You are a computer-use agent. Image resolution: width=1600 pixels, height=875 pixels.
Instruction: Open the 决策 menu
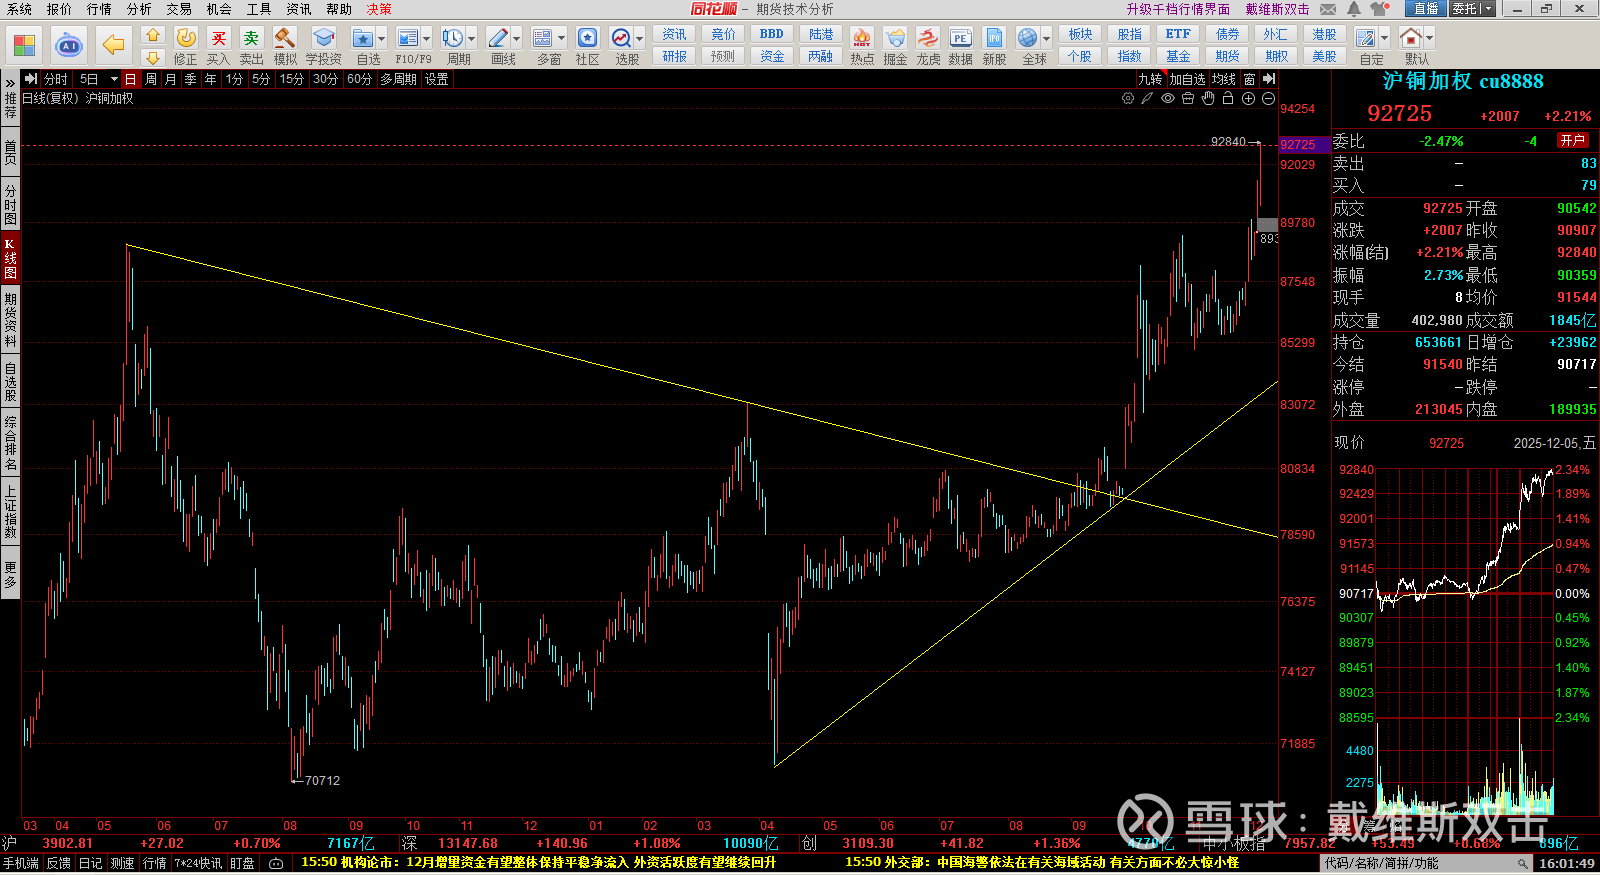click(x=379, y=9)
